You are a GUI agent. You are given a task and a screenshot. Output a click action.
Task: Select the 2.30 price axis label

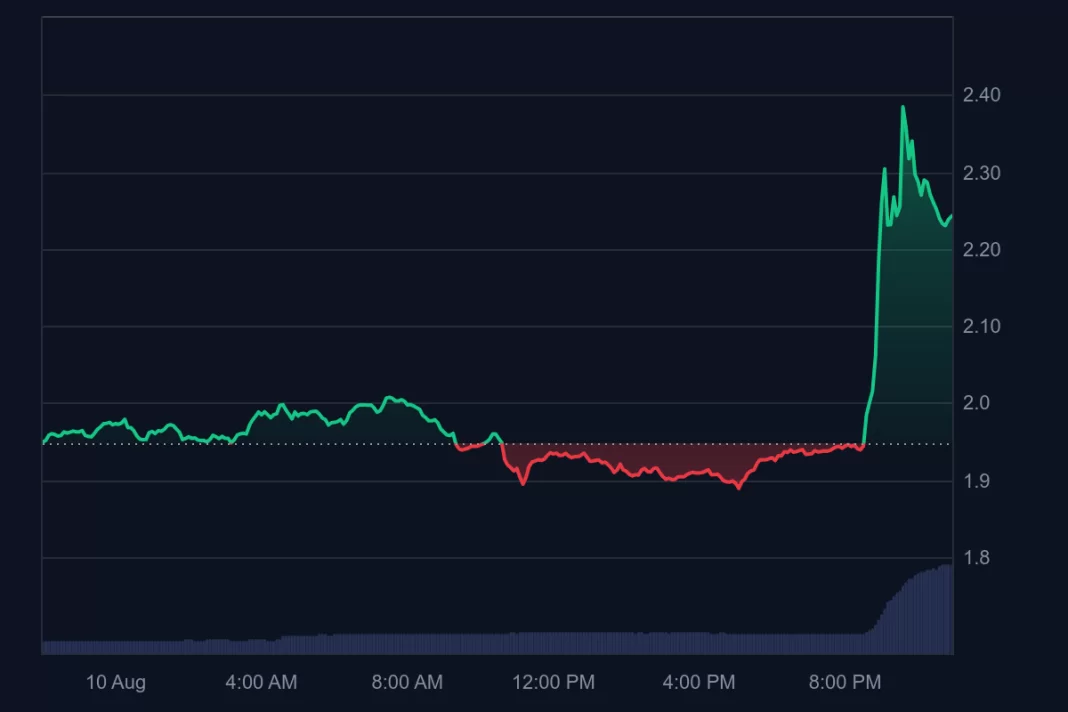click(981, 173)
